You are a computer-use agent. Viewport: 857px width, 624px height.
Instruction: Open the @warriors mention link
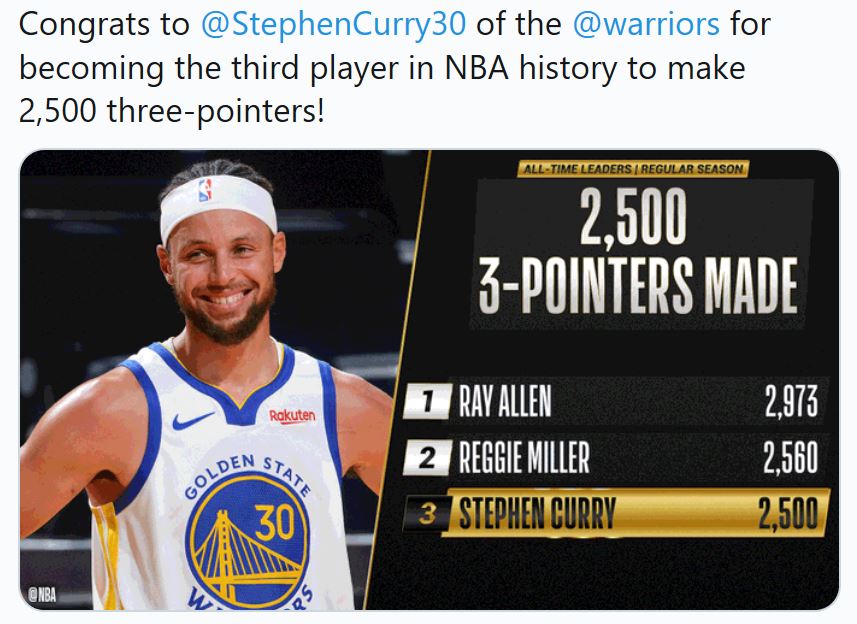pyautogui.click(x=646, y=25)
